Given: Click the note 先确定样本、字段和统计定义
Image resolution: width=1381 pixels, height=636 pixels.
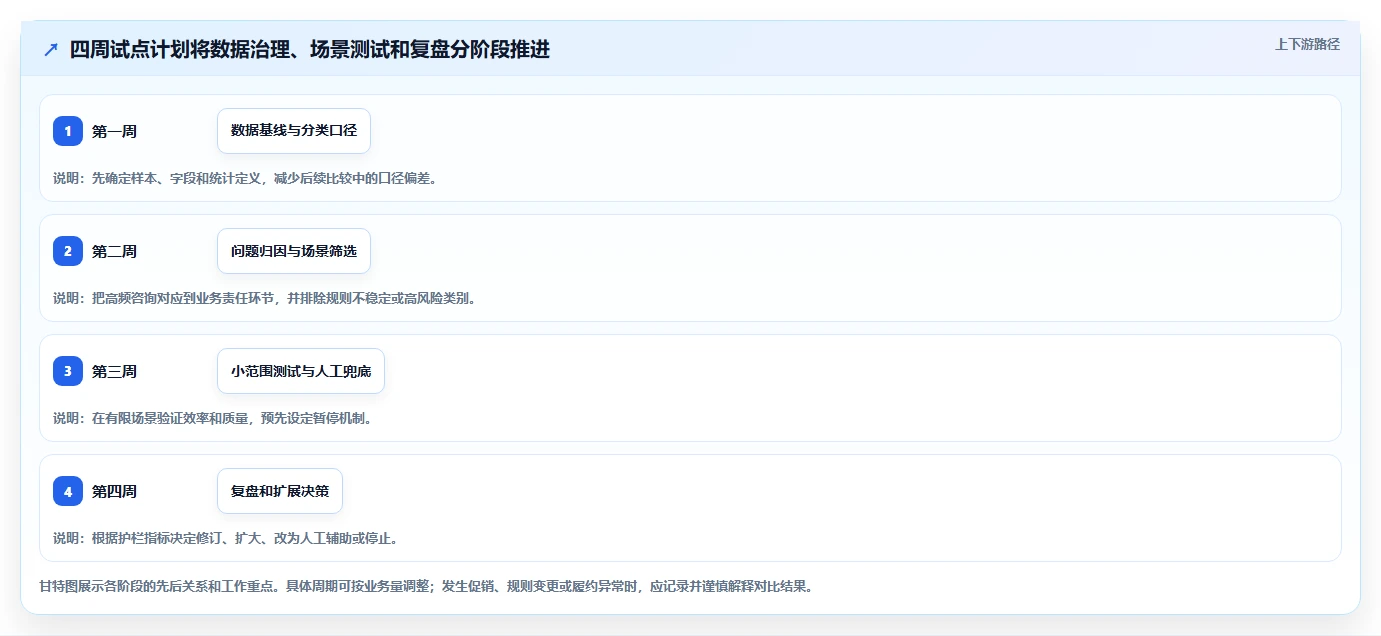Looking at the screenshot, I should click(177, 178).
